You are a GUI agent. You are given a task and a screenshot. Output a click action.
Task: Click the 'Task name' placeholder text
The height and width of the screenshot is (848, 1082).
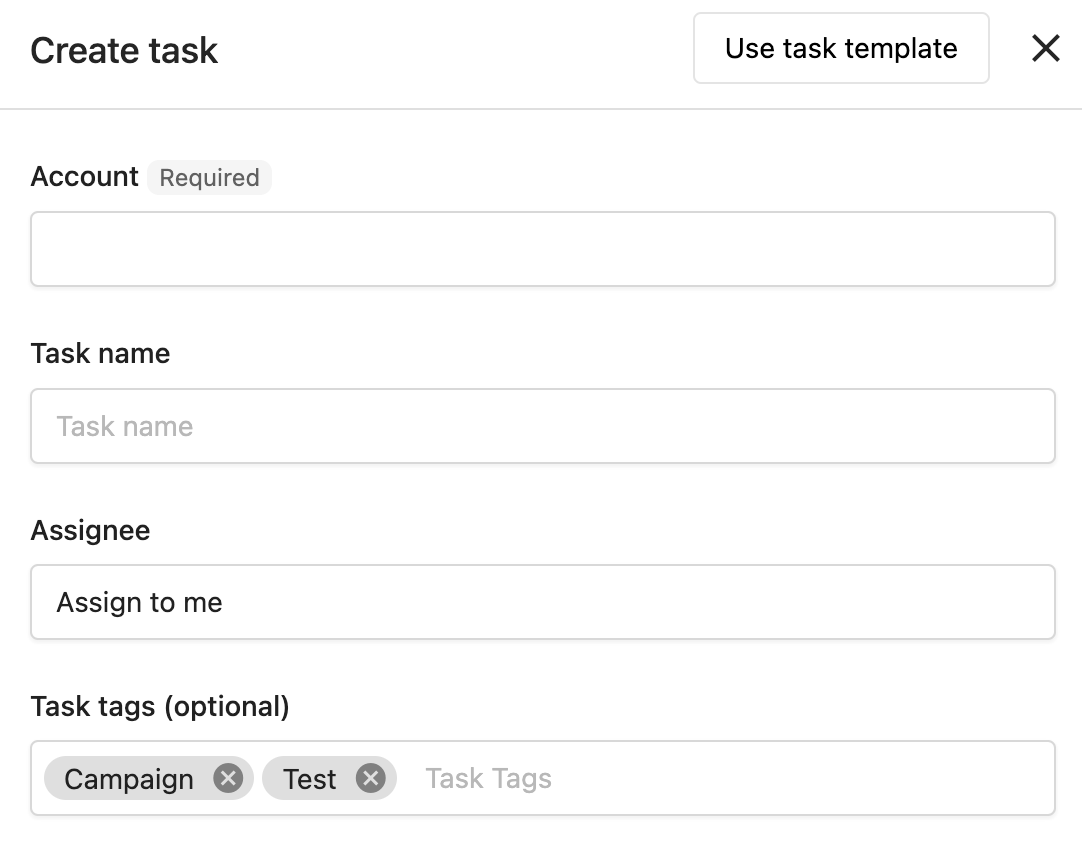[x=125, y=426]
